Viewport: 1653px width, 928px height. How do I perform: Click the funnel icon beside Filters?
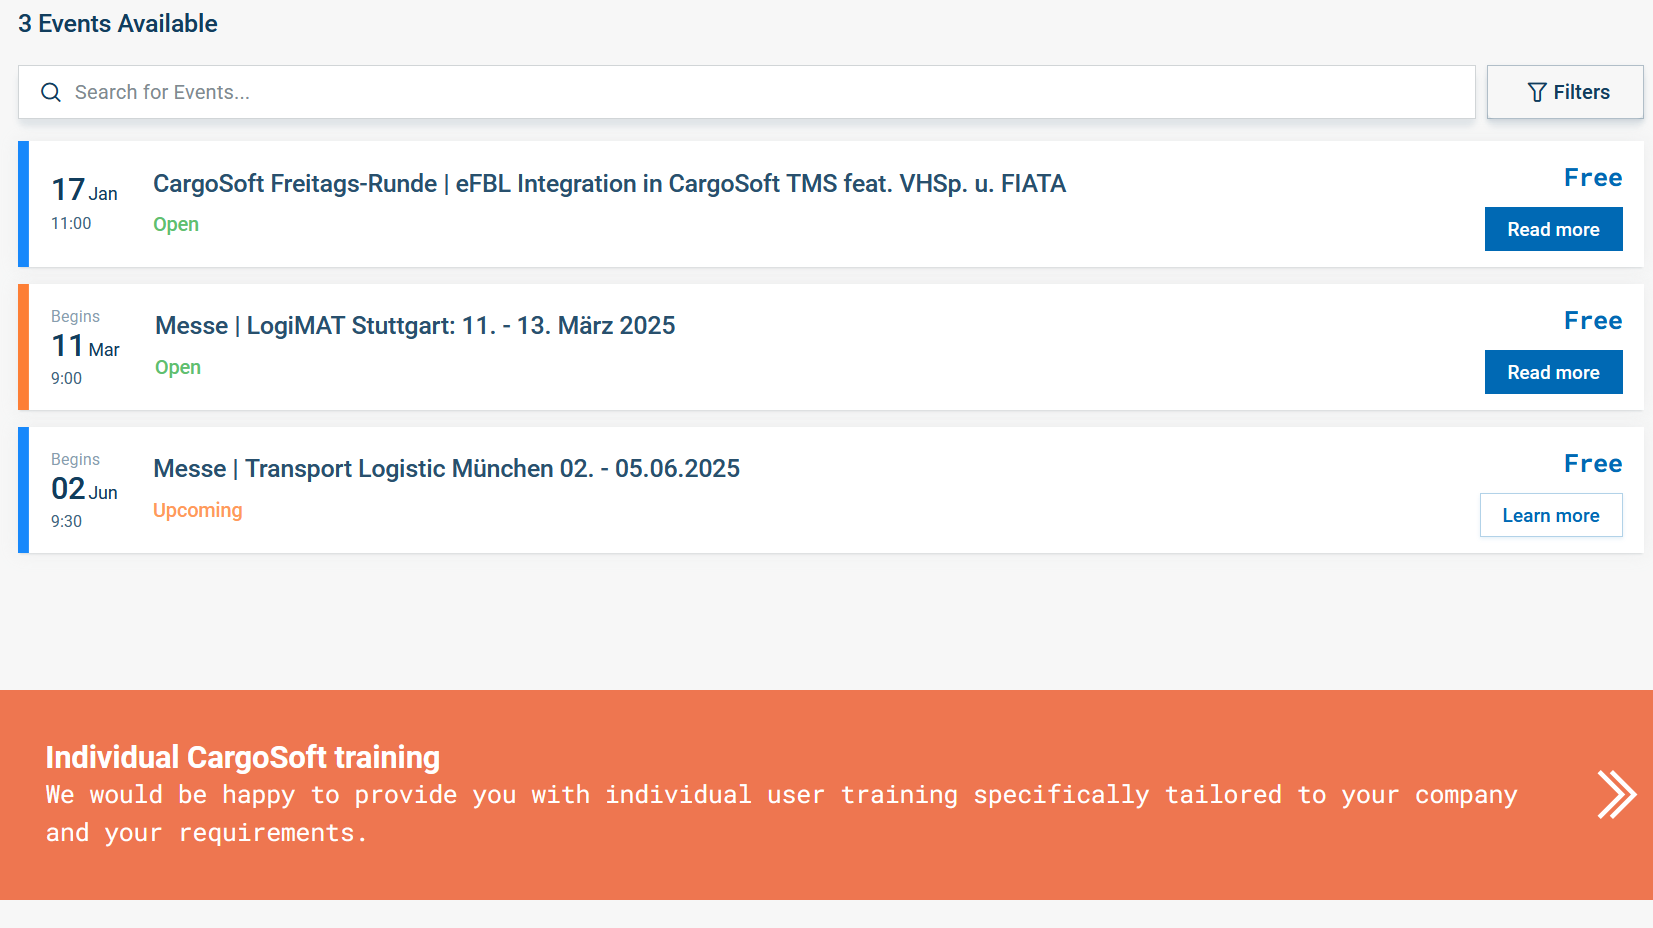(x=1537, y=93)
